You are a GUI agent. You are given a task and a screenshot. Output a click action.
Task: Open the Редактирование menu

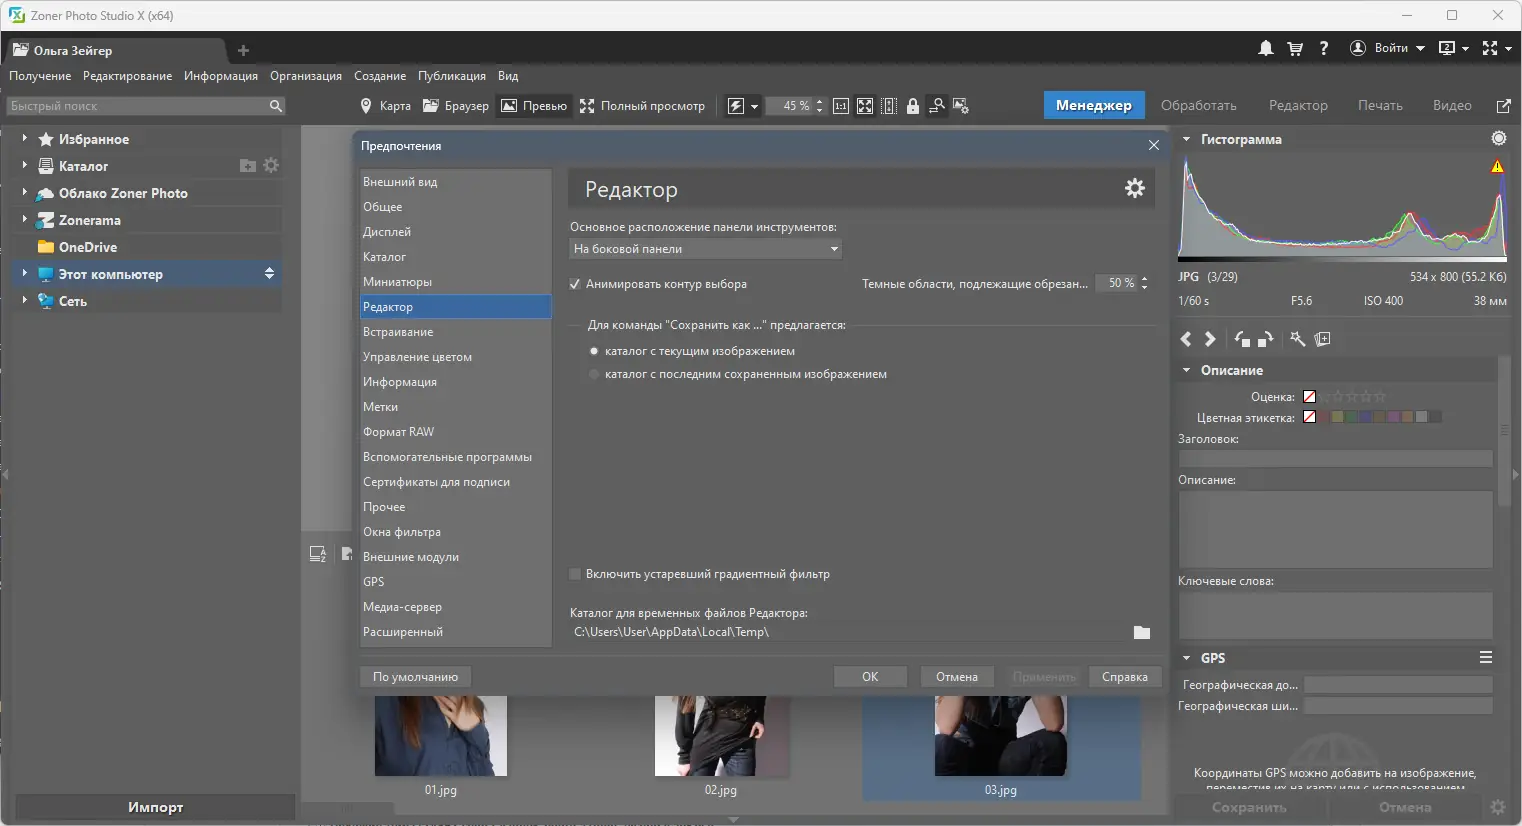pyautogui.click(x=127, y=76)
